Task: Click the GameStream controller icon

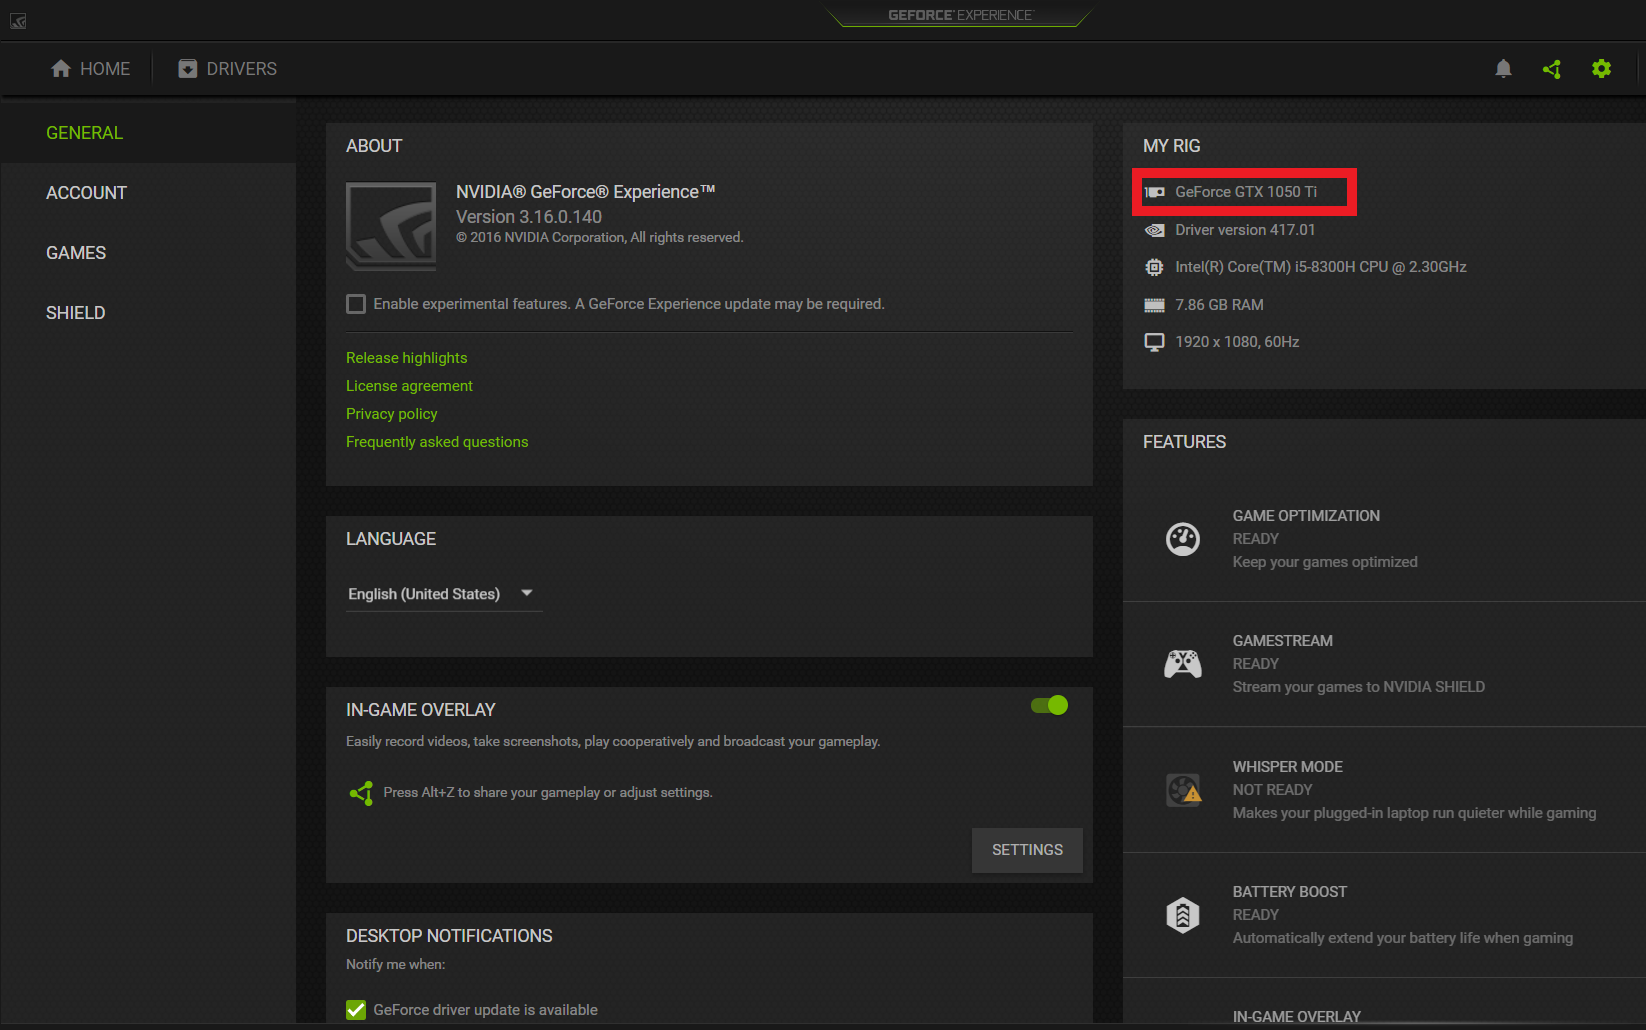Action: (1183, 664)
